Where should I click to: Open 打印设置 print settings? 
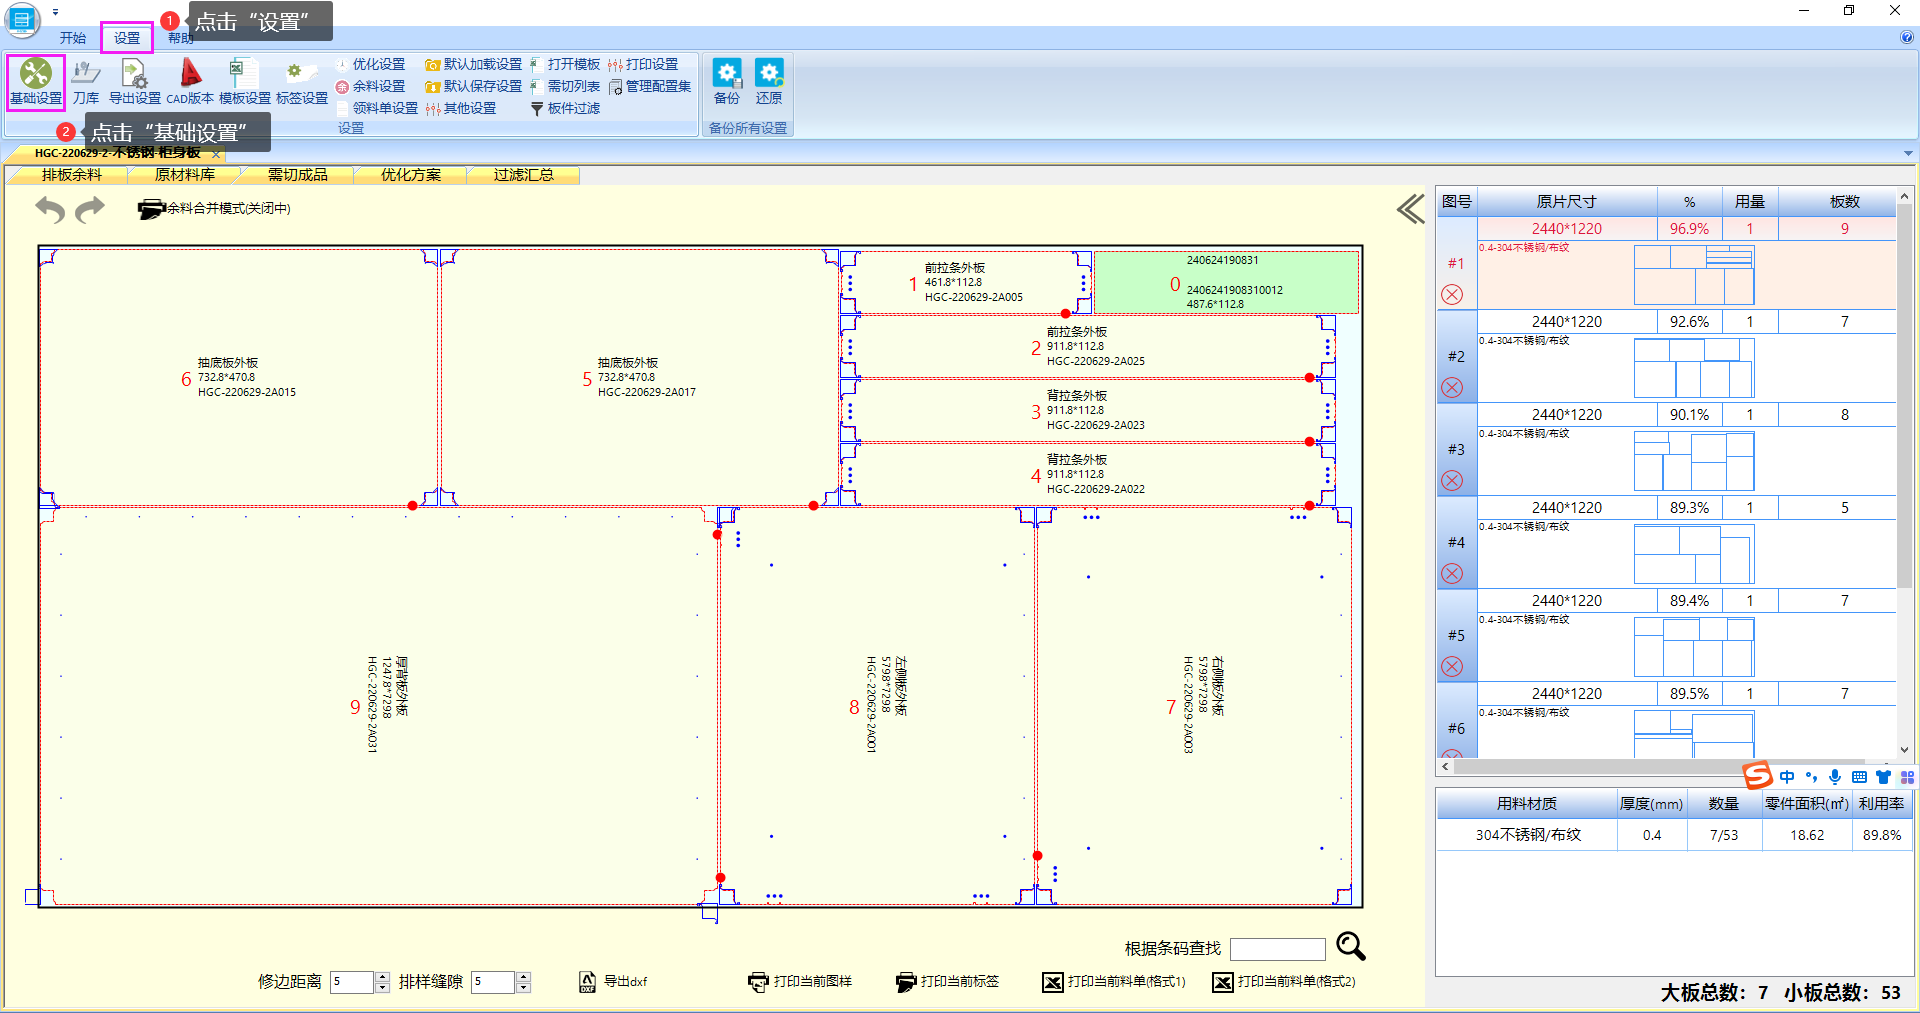click(643, 64)
